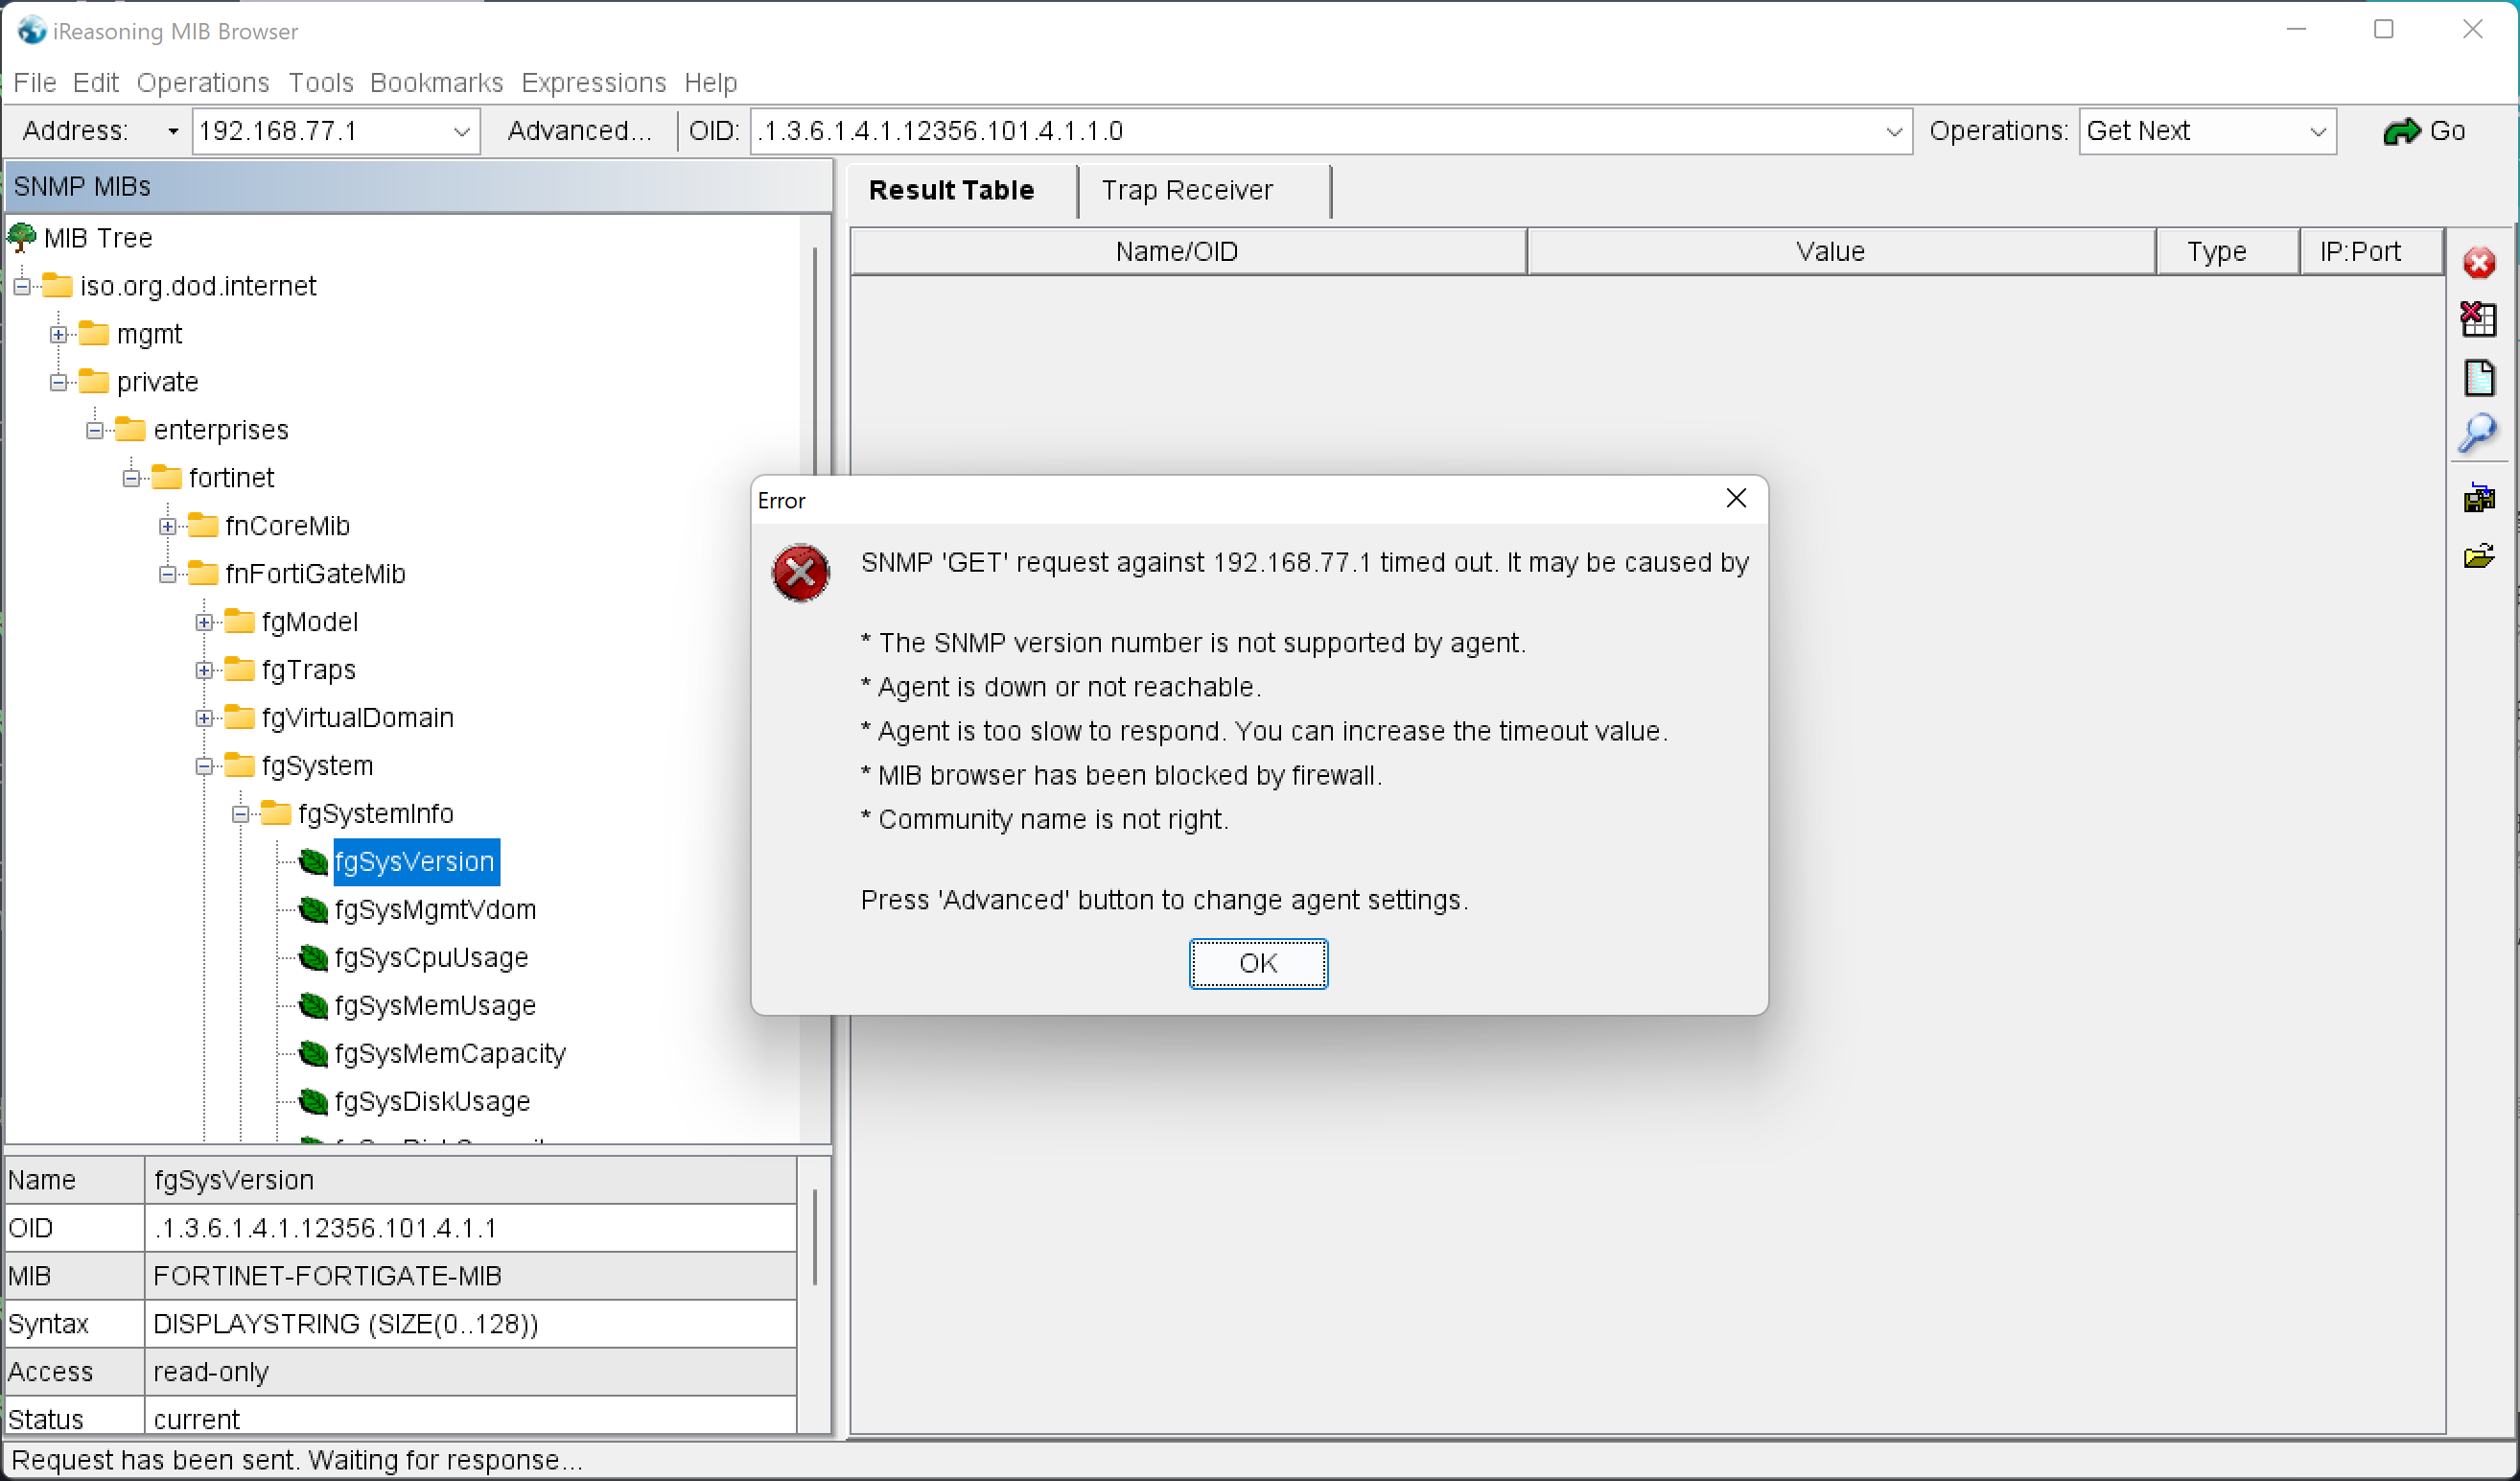Viewport: 2520px width, 1481px height.
Task: Click the open saved results folder icon
Action: click(x=2478, y=556)
